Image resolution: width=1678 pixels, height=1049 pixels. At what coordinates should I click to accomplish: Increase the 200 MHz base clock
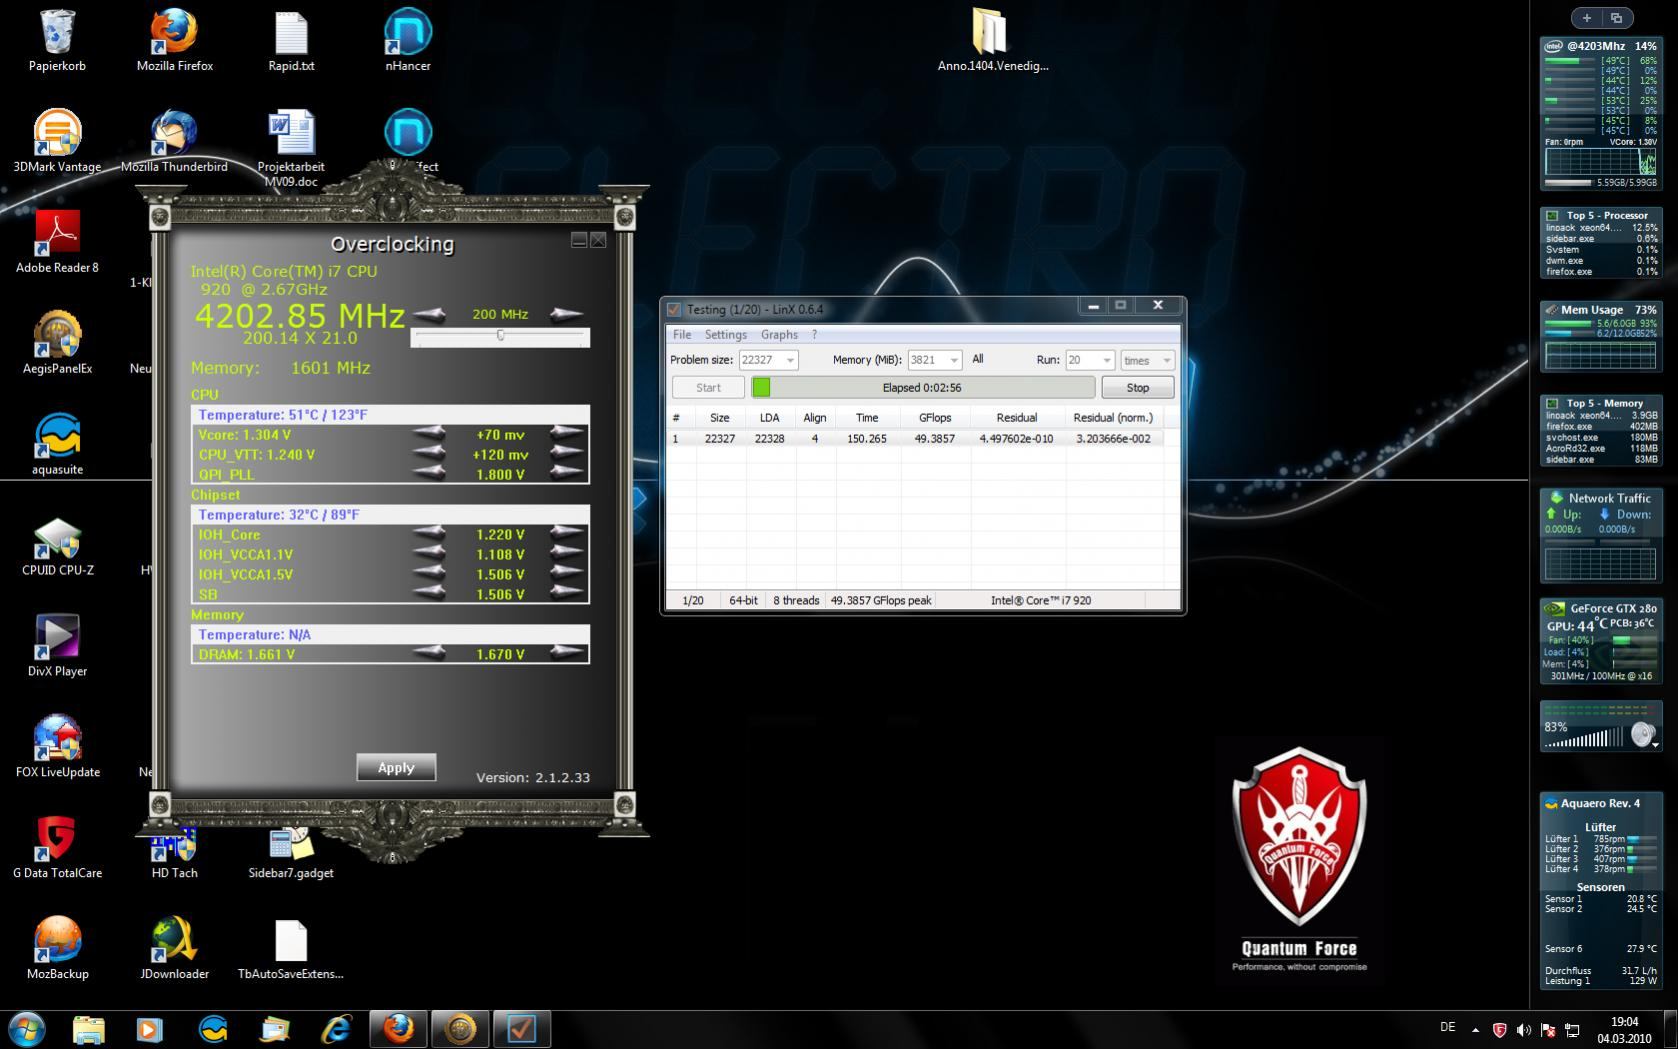click(x=567, y=314)
